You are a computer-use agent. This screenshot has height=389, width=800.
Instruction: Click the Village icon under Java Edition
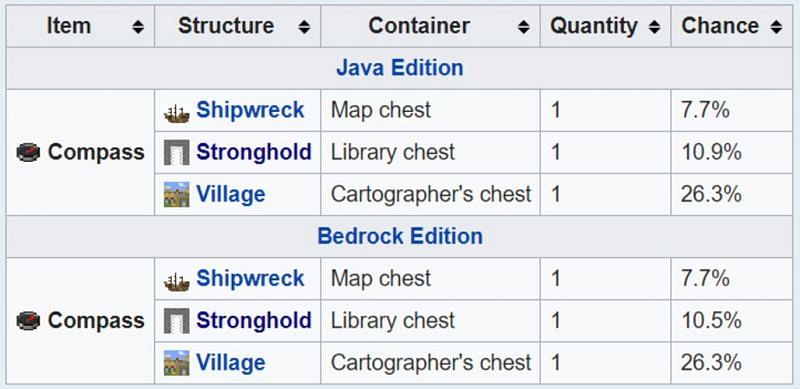pos(177,194)
